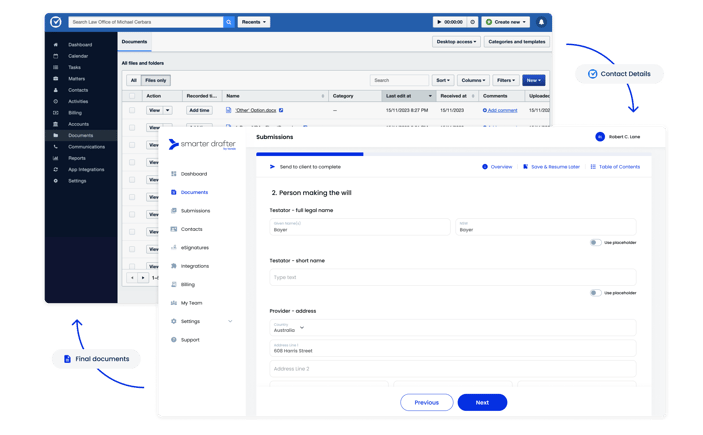Image resolution: width=703 pixels, height=435 pixels.
Task: Click the Smarter Drafter Contacts card icon
Action: pos(174,229)
